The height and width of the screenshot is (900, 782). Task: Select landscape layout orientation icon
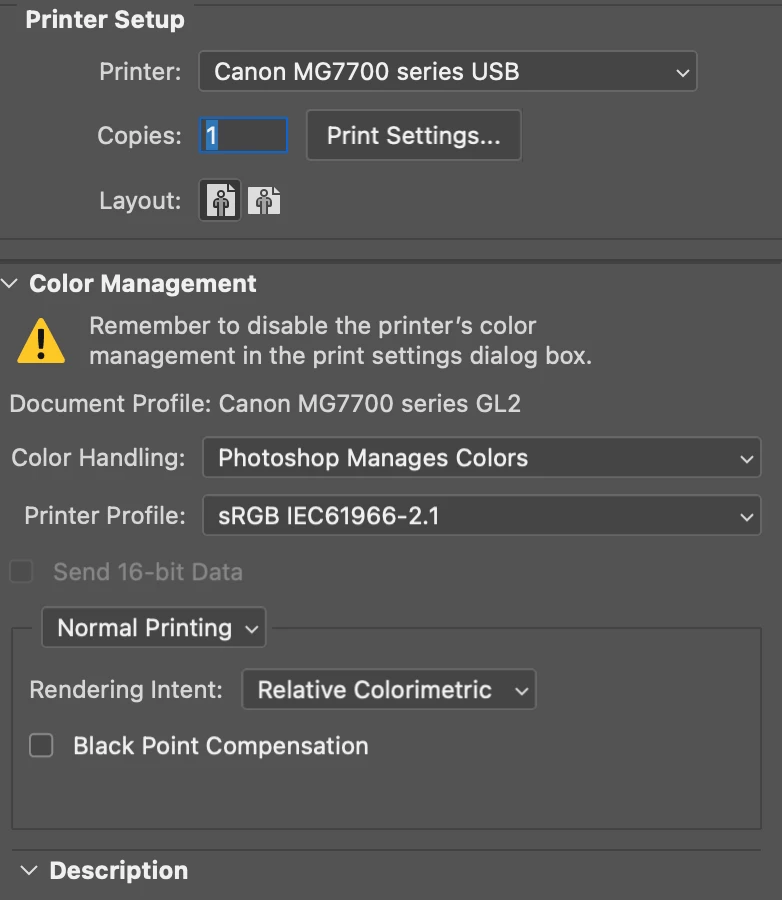coord(264,201)
